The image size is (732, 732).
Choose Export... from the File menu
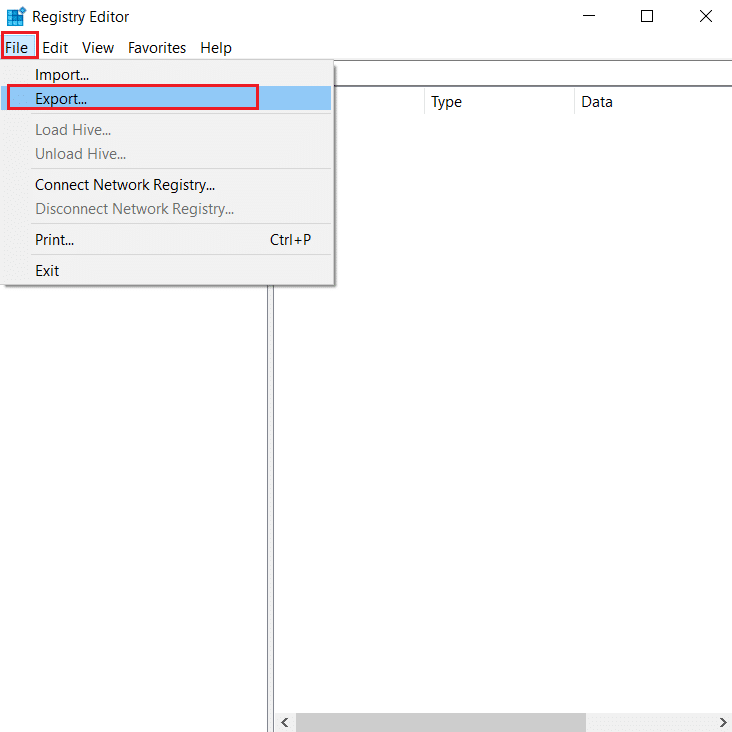(x=167, y=99)
